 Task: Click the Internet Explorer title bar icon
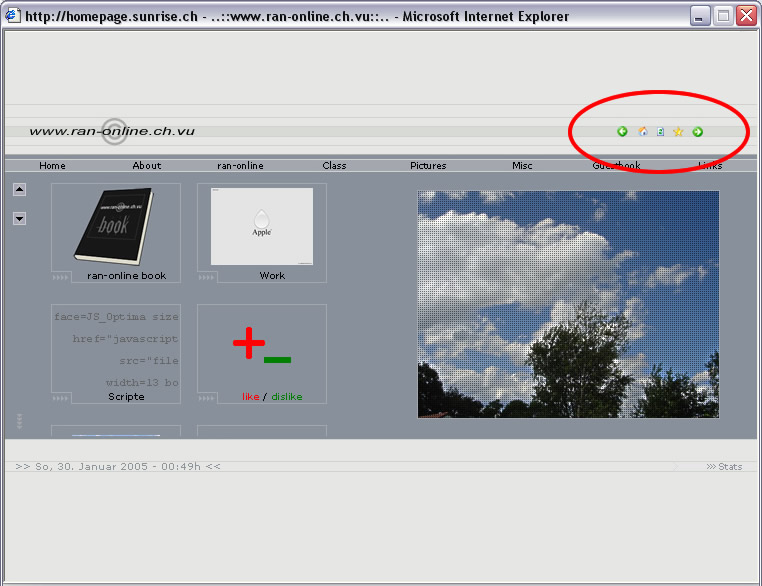(12, 16)
